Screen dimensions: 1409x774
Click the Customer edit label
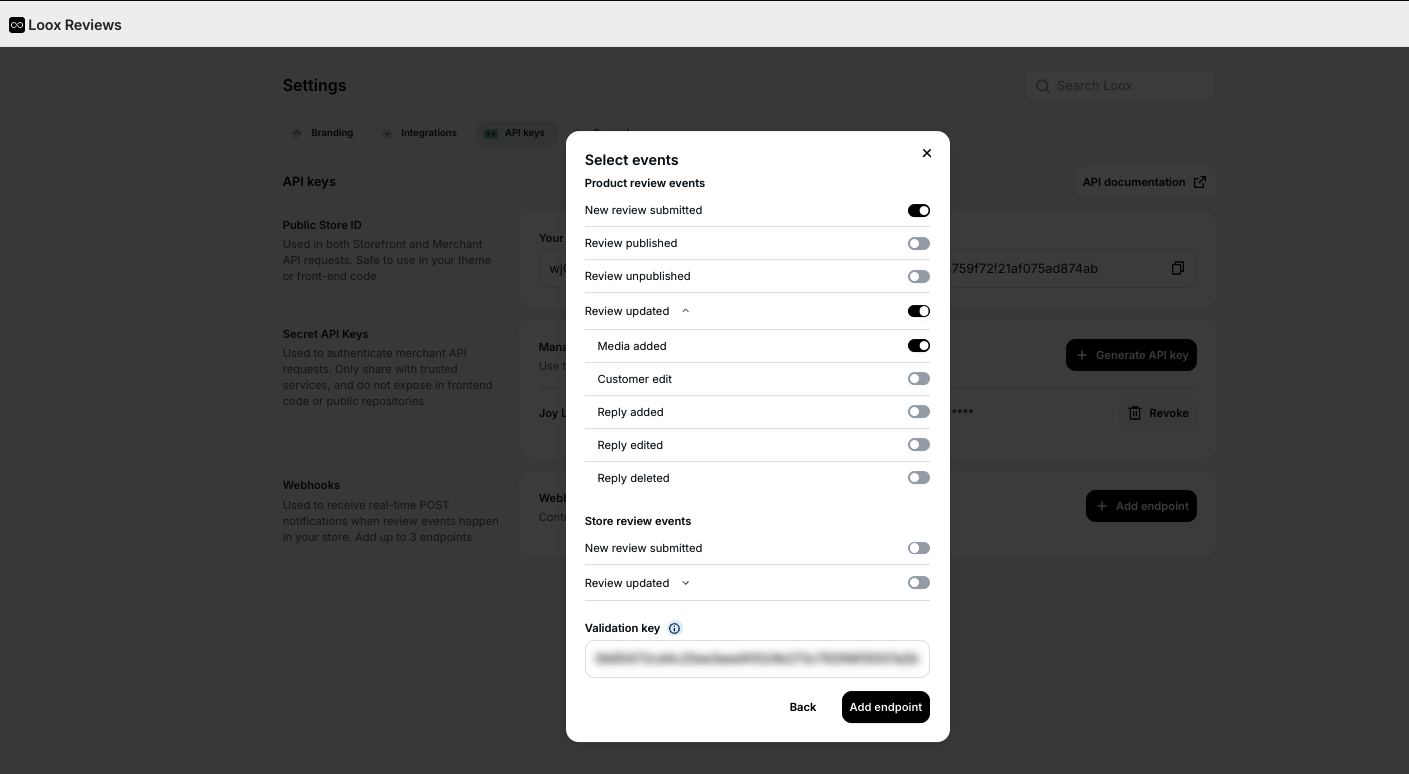[x=635, y=379]
